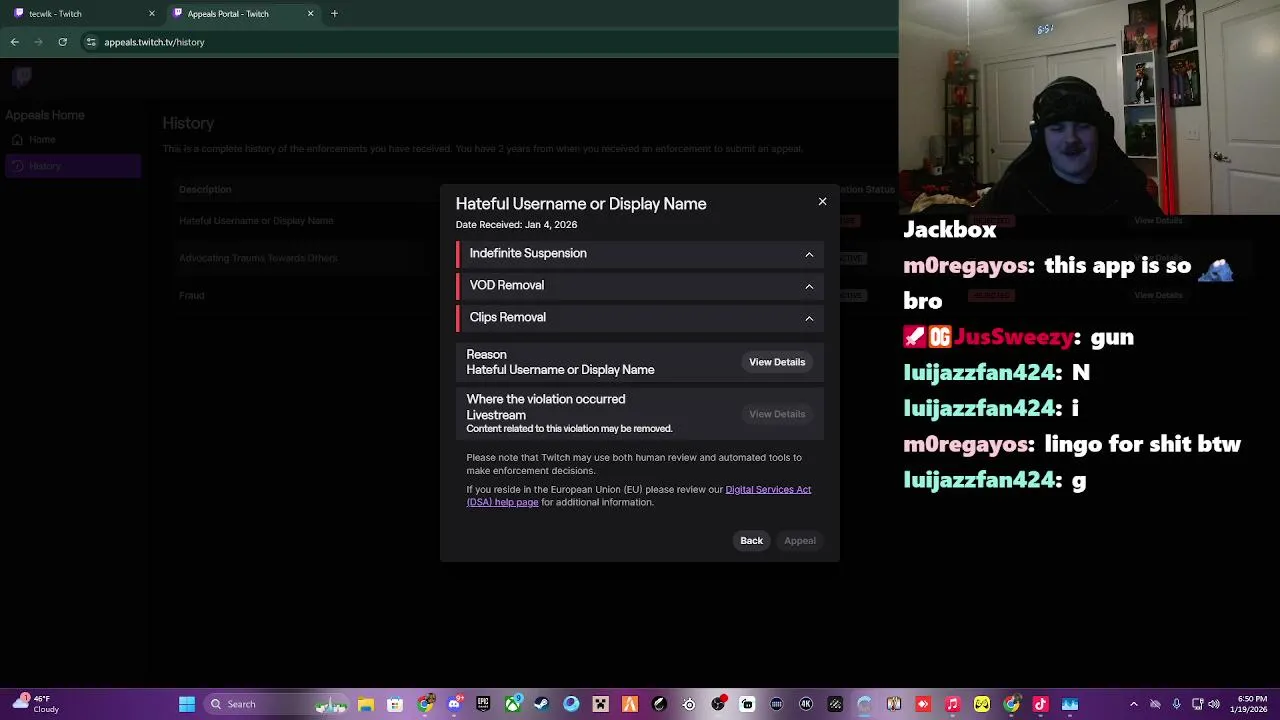Viewport: 1280px width, 720px height.
Task: Collapse the Indefinite Suspension section chevron
Action: click(x=809, y=254)
